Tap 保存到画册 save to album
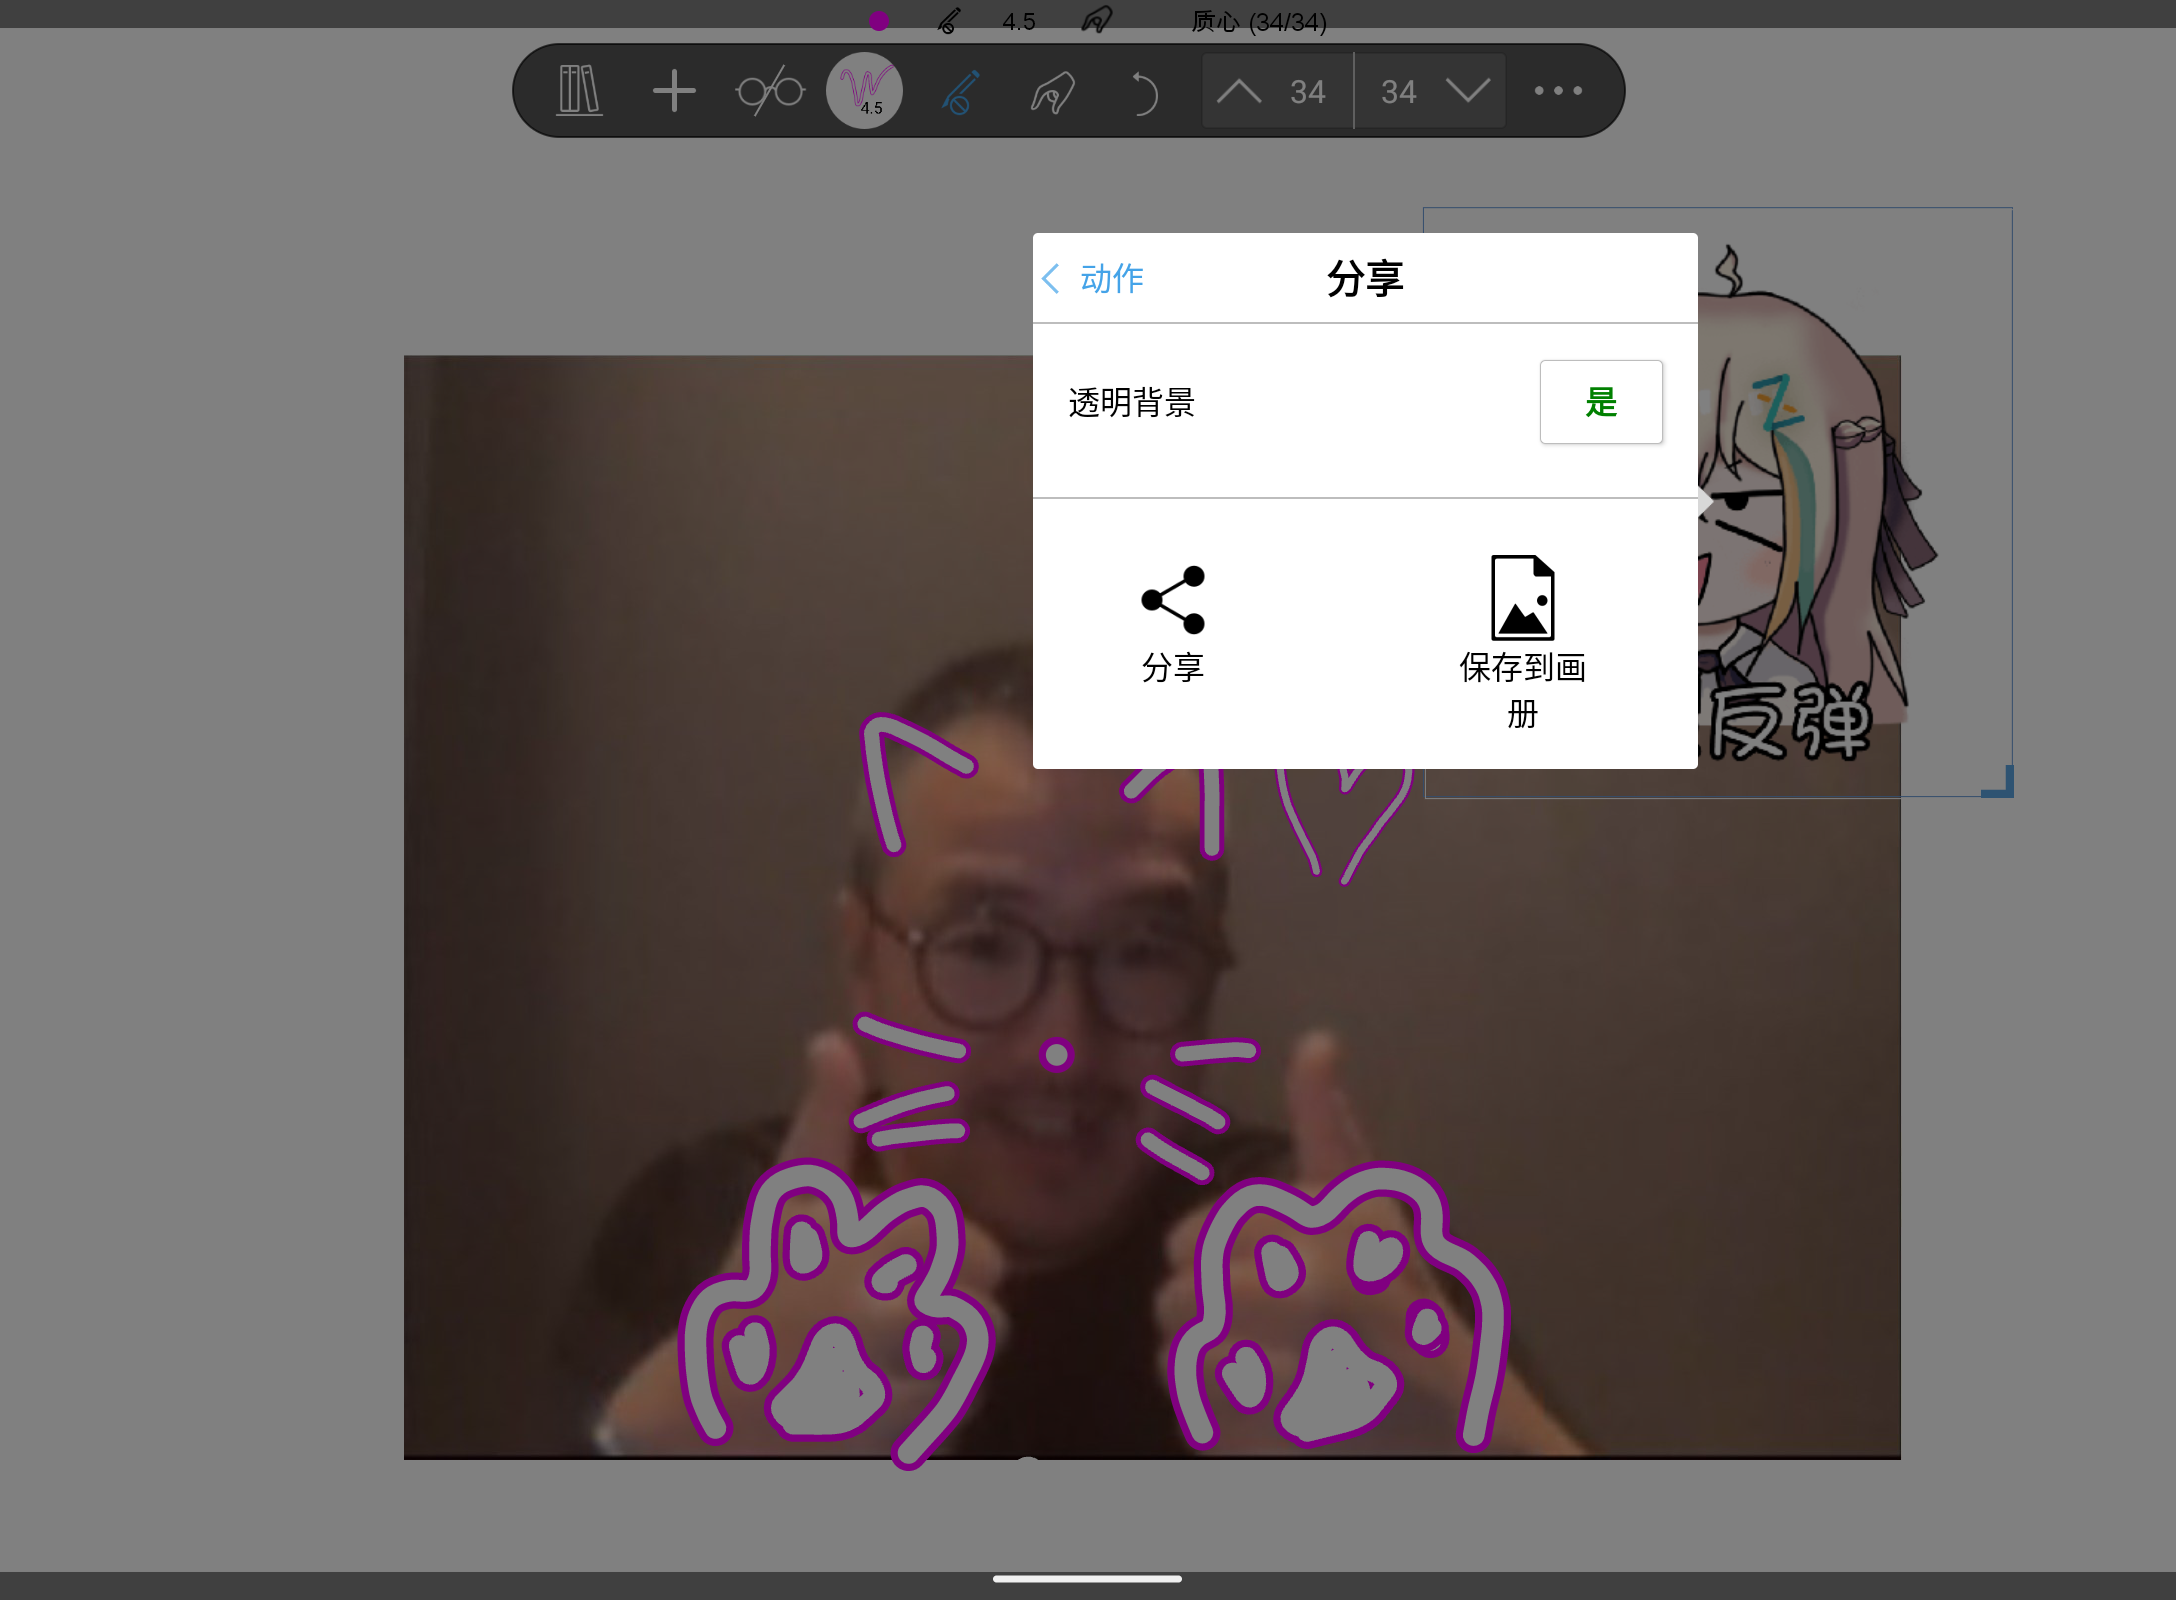The image size is (2176, 1600). pyautogui.click(x=1522, y=643)
